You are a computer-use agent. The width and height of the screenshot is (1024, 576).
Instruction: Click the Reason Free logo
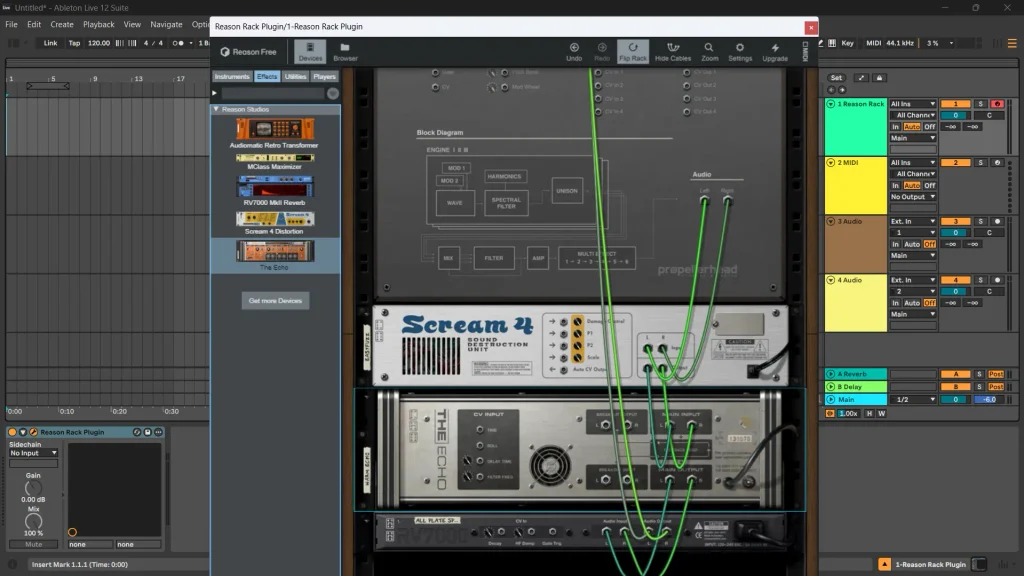[248, 52]
